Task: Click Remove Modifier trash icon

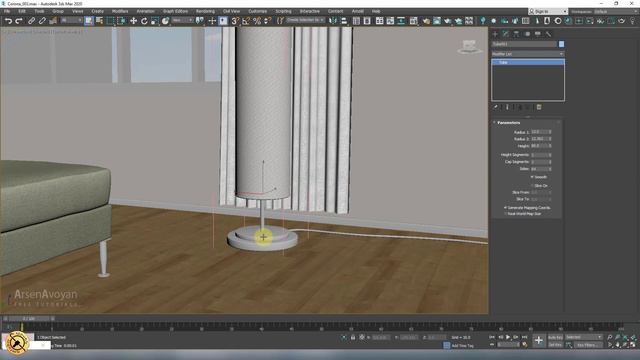Action: [539, 107]
